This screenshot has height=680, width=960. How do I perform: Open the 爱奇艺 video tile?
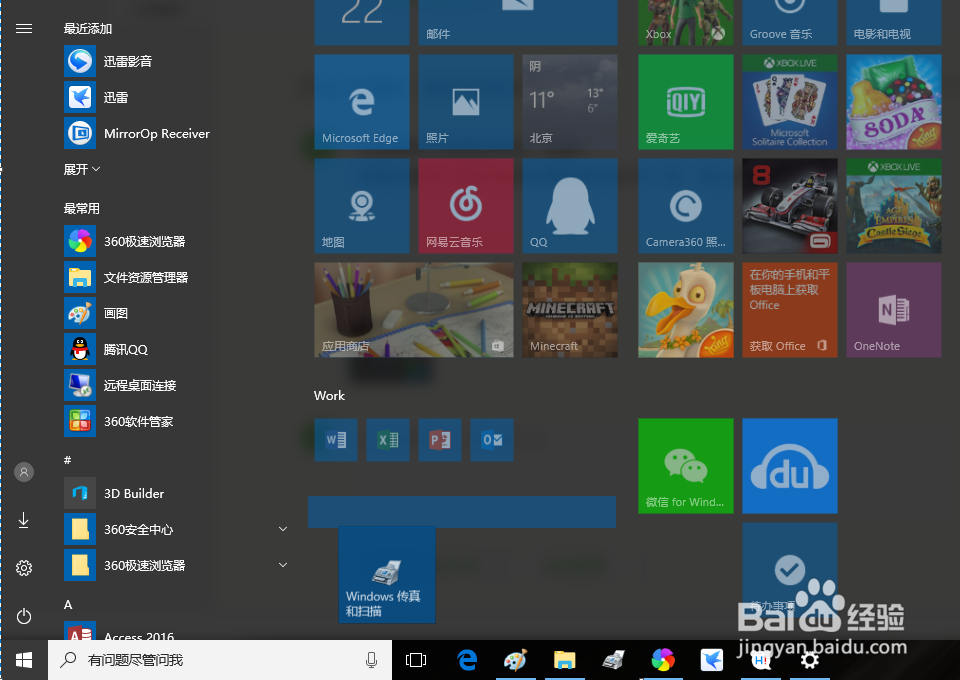(685, 102)
